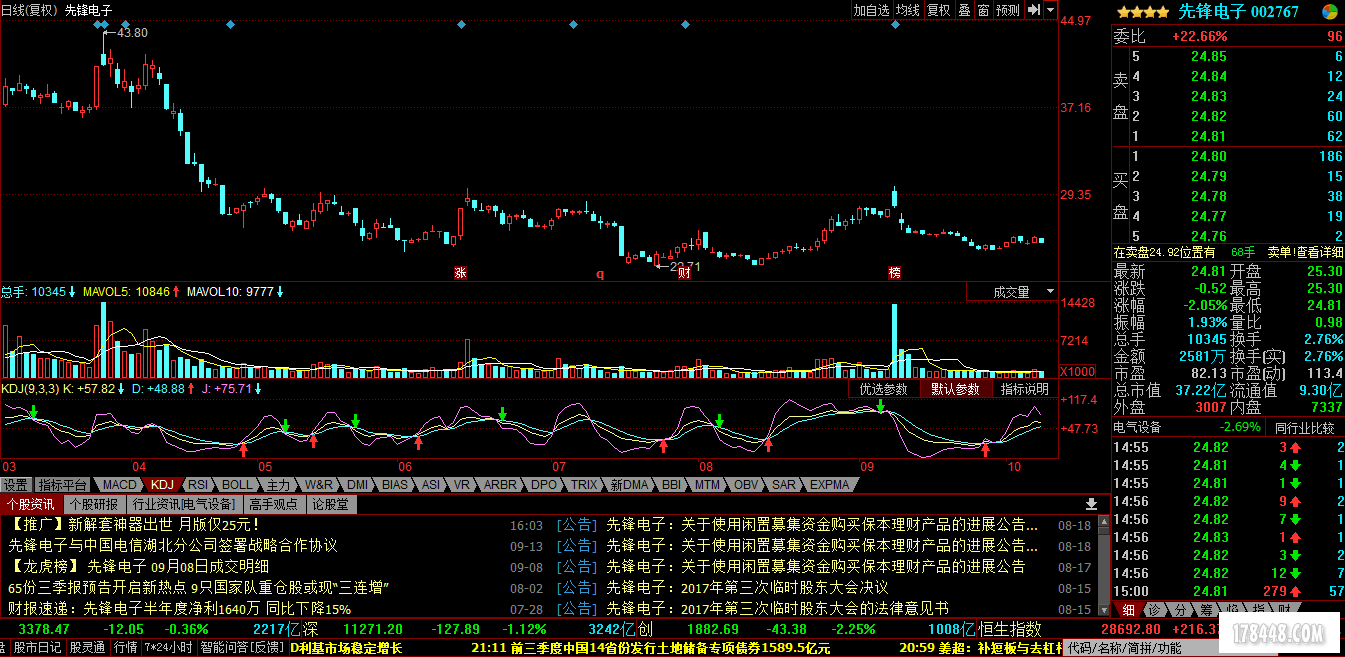Open 行业资讯[电气设备] tab
Viewport: 1345px width, 658px height.
(x=183, y=504)
